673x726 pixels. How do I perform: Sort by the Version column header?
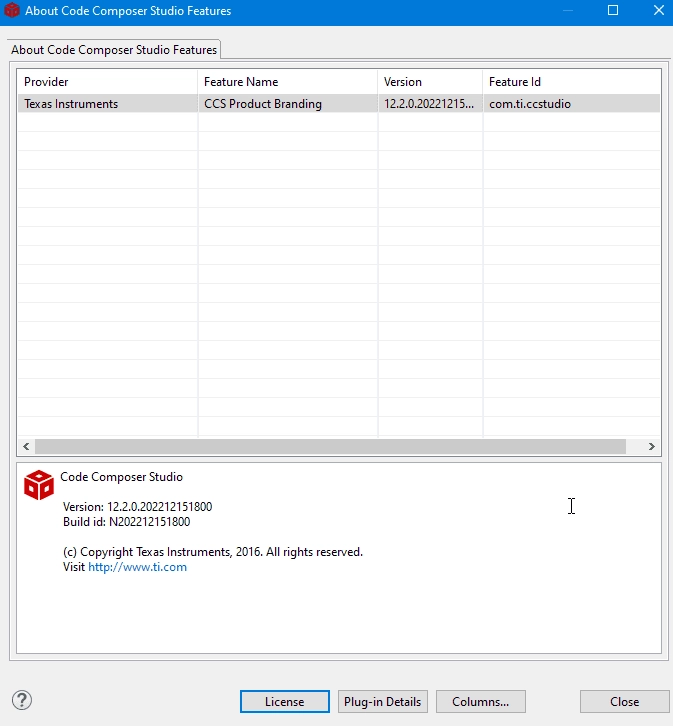tap(430, 81)
